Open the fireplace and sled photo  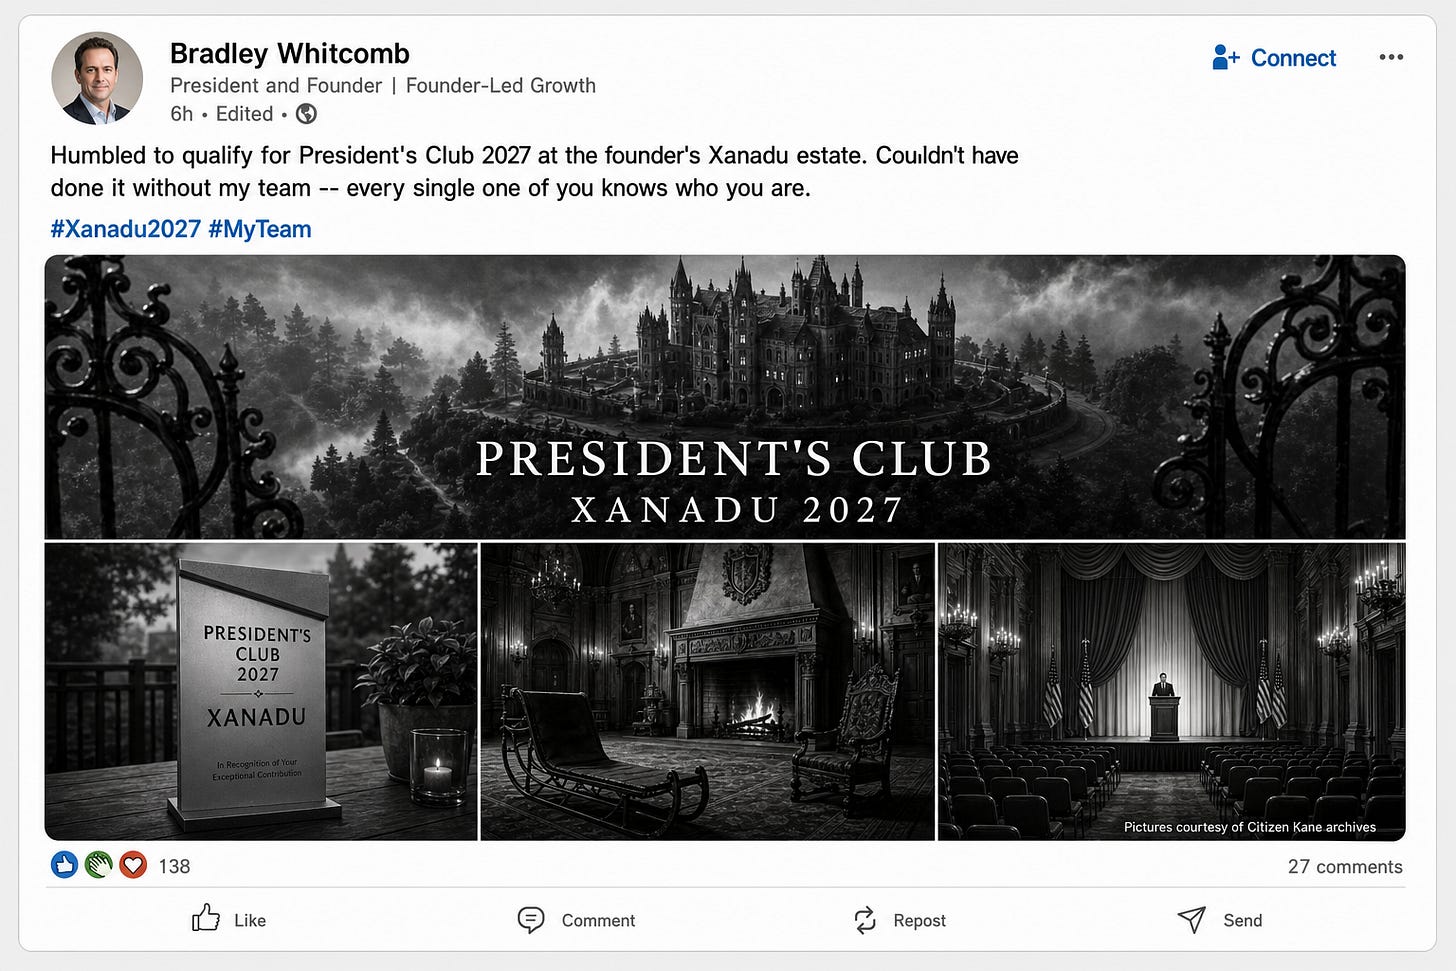point(708,691)
